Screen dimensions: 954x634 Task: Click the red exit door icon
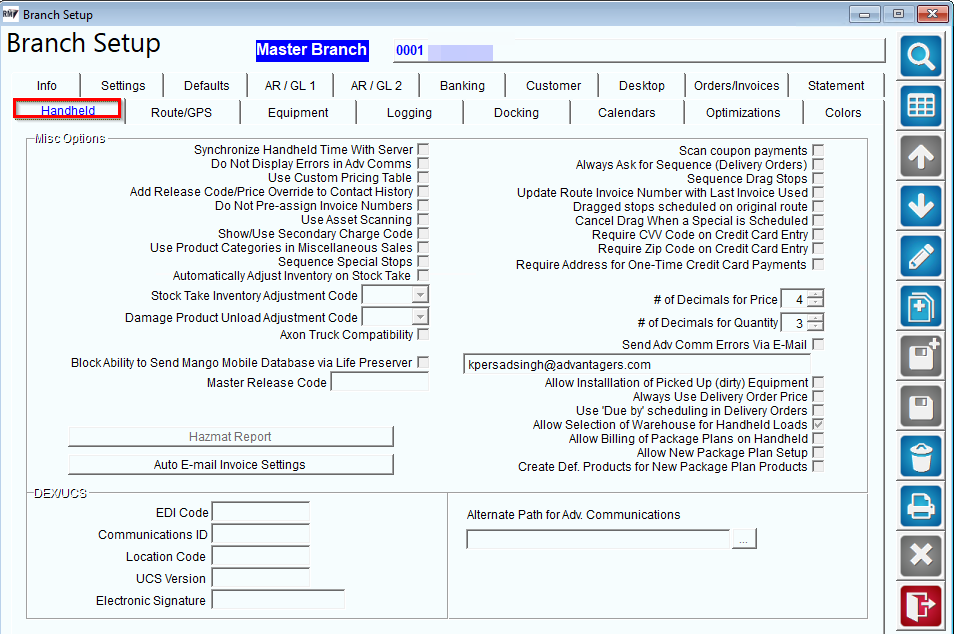point(921,605)
